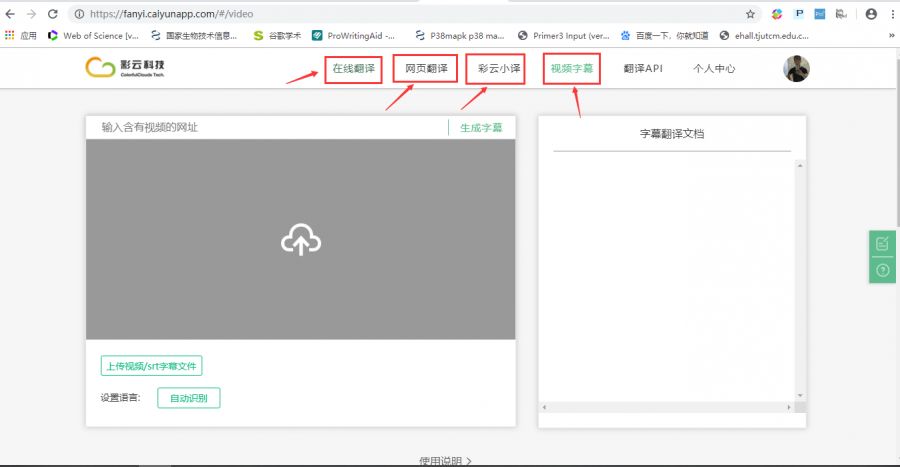
Task: Click the subtitle panel scroll up arrow
Action: pos(800,166)
